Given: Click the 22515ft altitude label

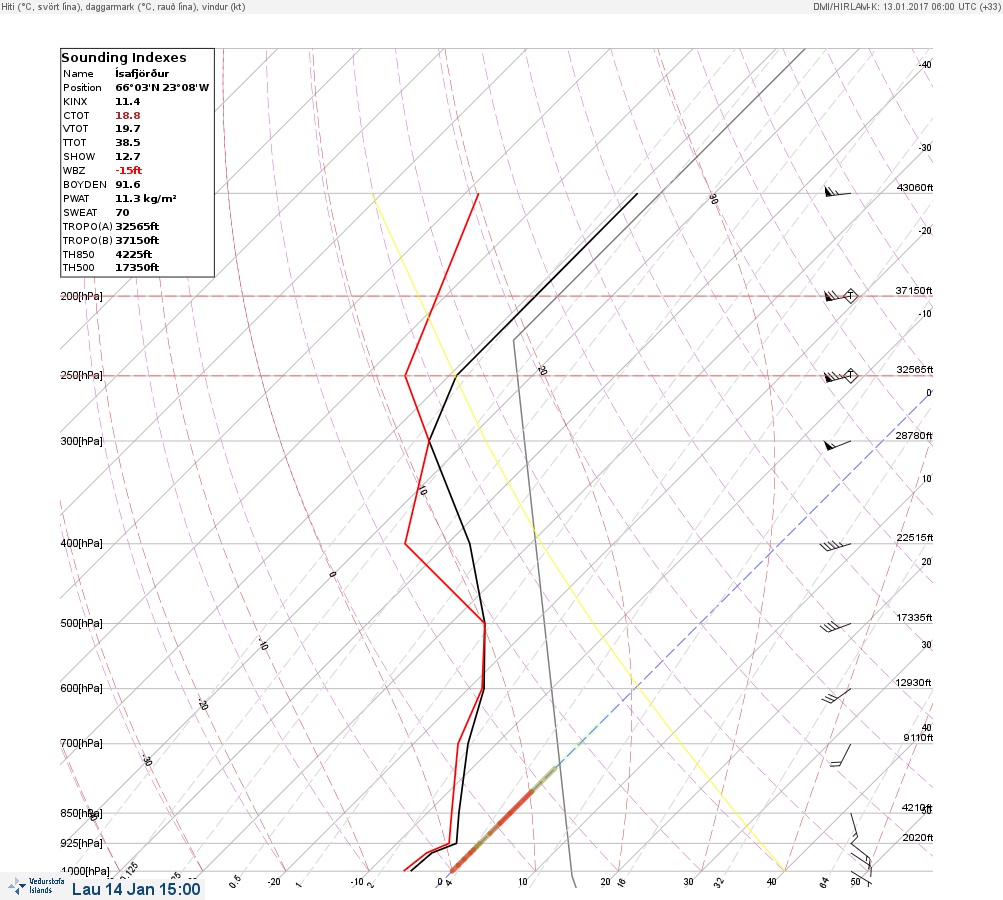Looking at the screenshot, I should pos(915,537).
